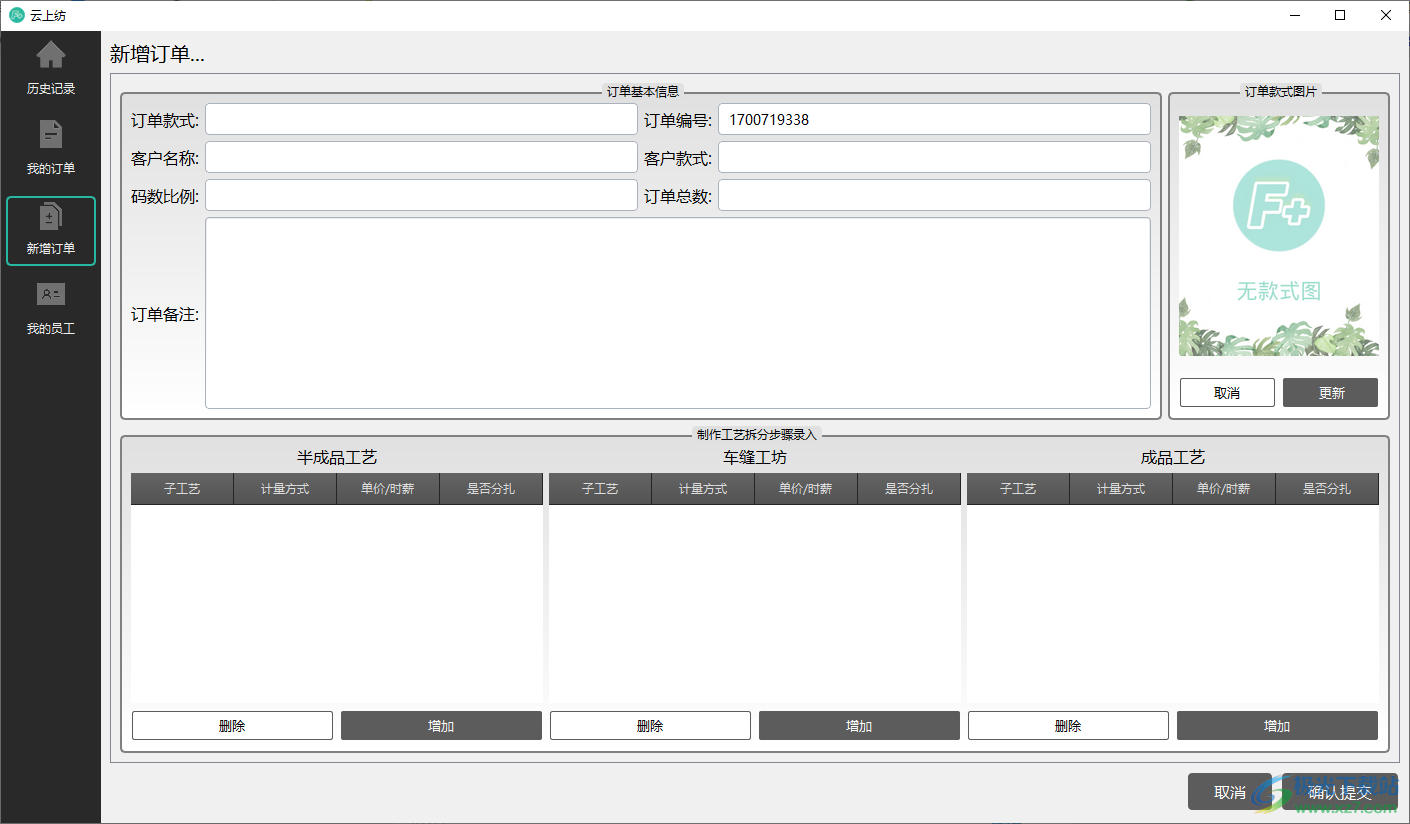Select the 新增订单 (New Order) sidebar icon
The height and width of the screenshot is (824, 1410).
50,230
